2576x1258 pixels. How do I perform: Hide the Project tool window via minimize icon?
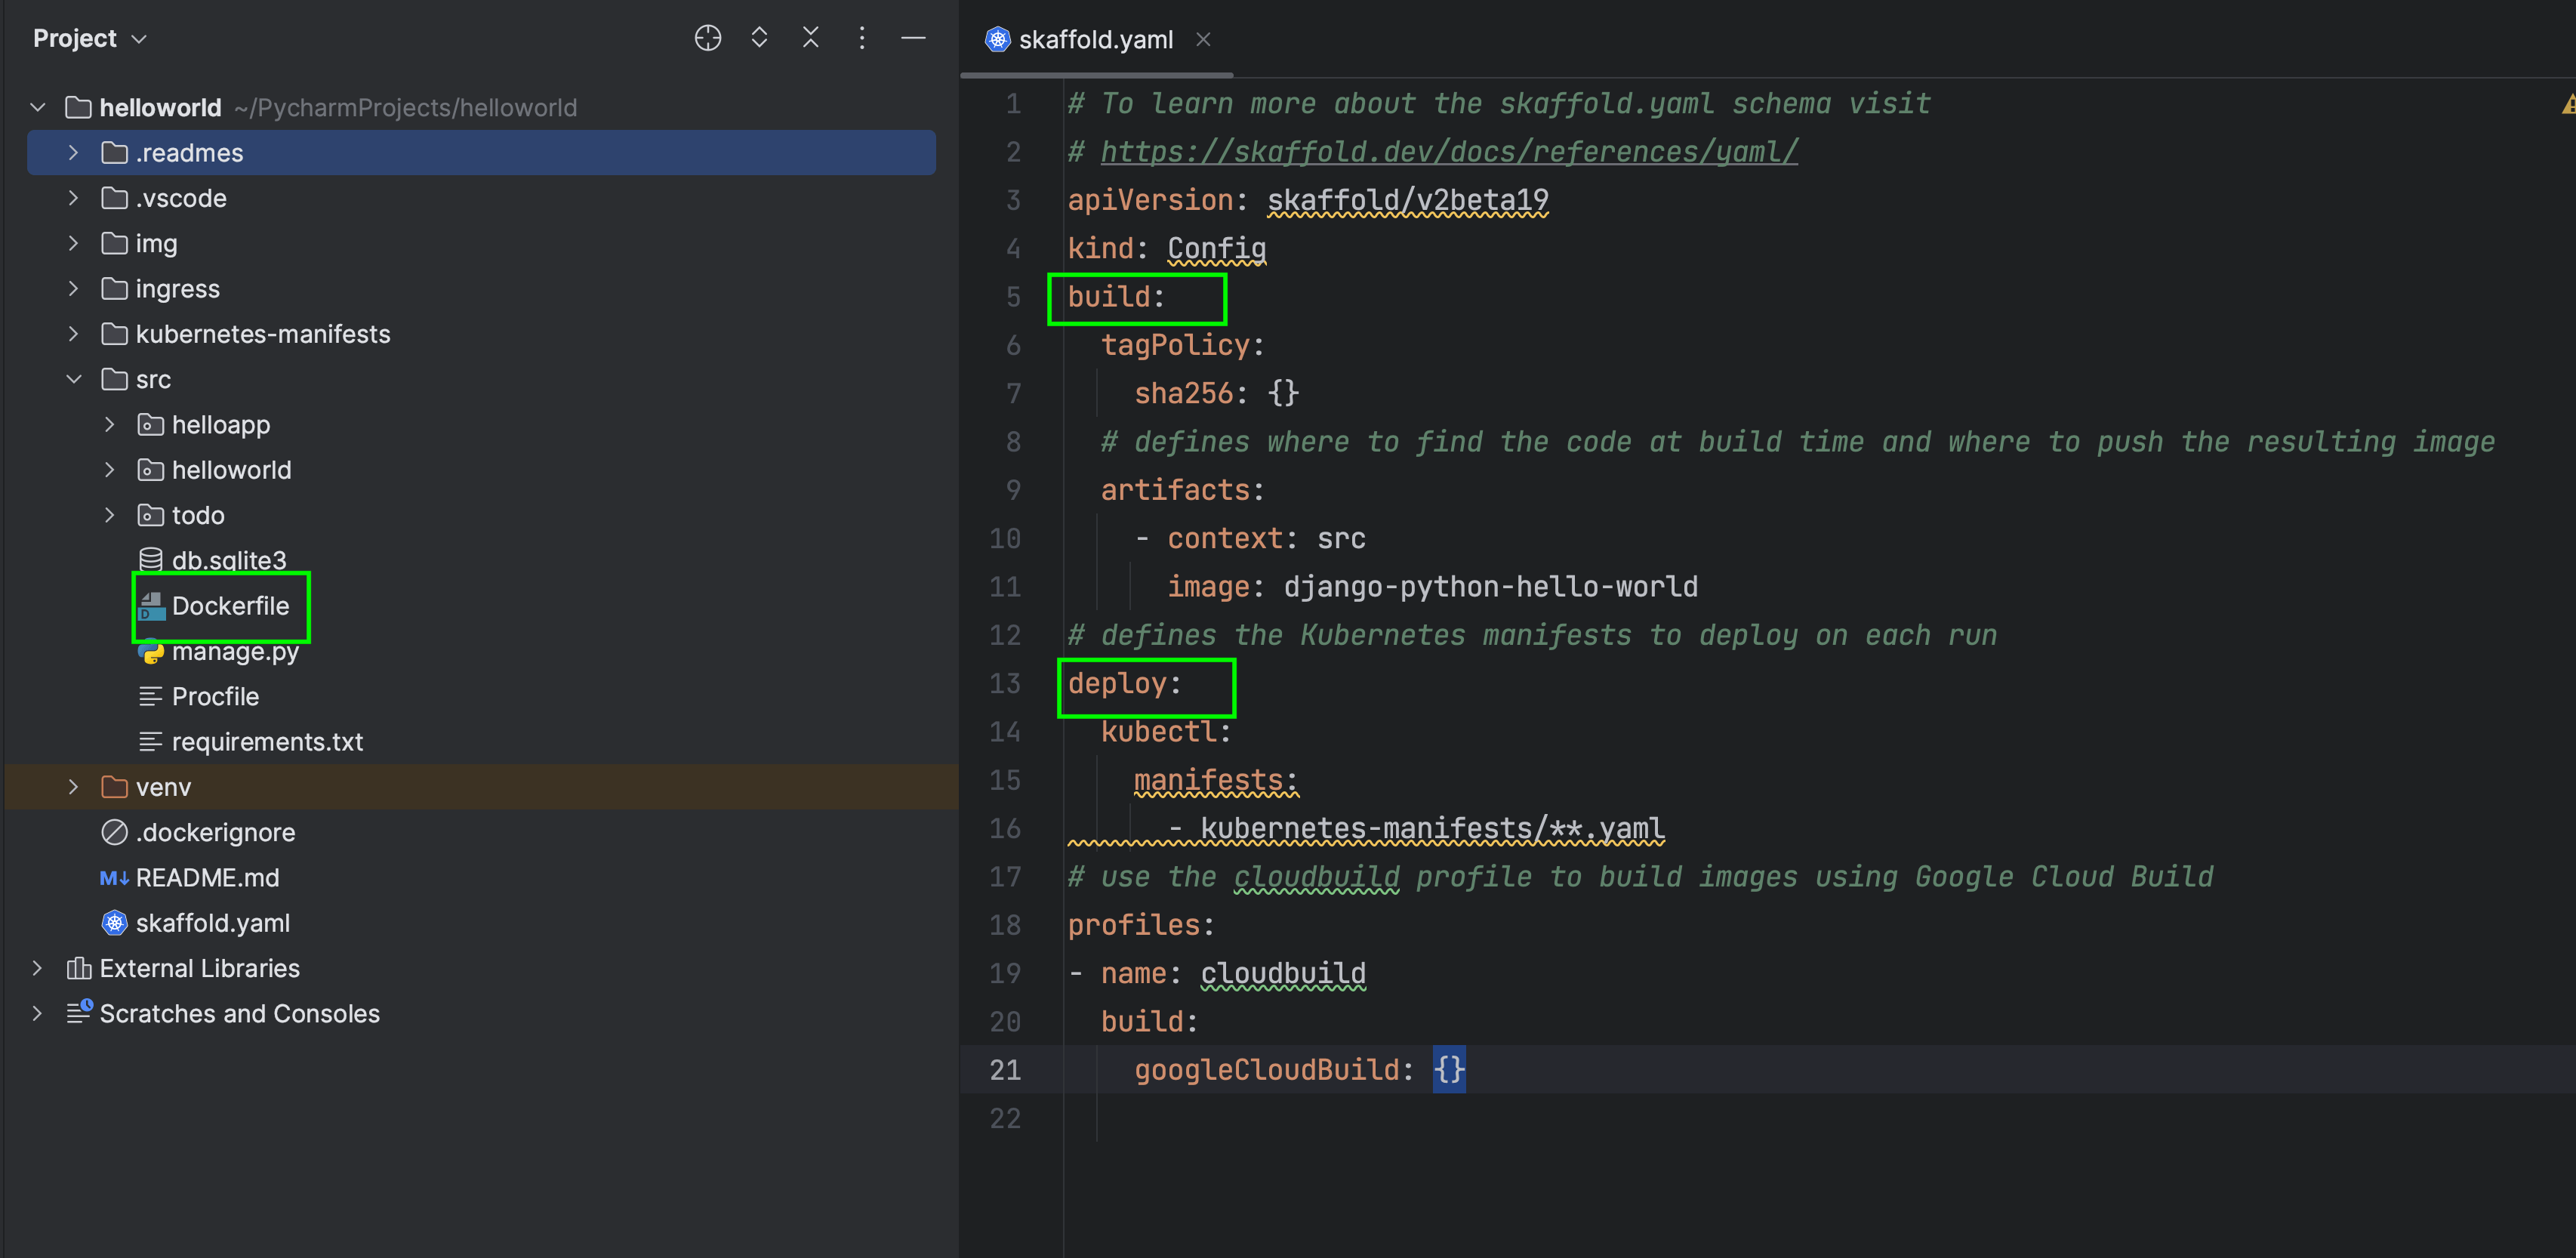click(913, 37)
